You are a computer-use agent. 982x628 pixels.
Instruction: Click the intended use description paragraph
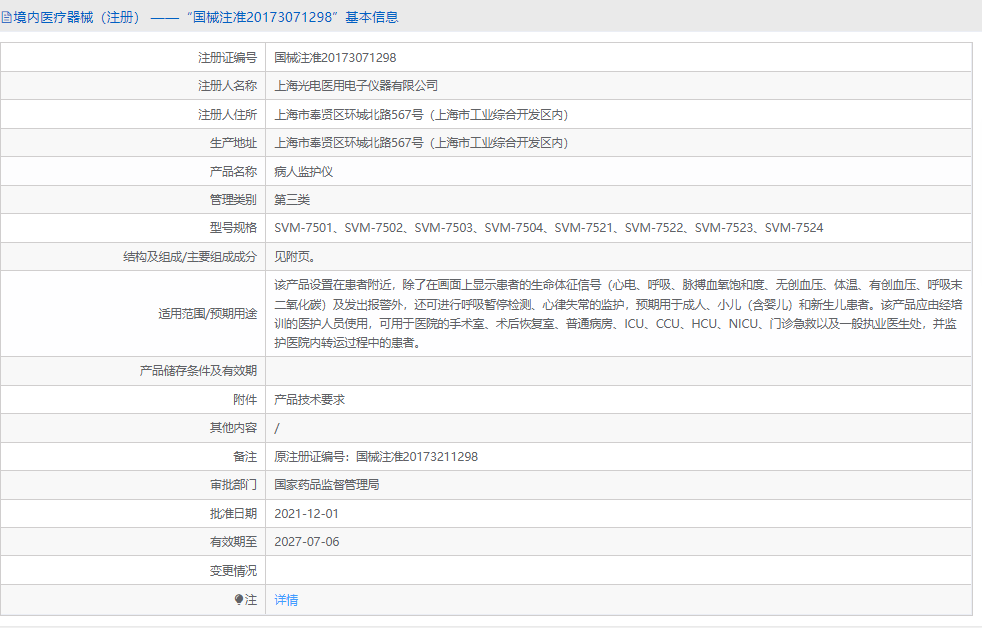point(618,314)
